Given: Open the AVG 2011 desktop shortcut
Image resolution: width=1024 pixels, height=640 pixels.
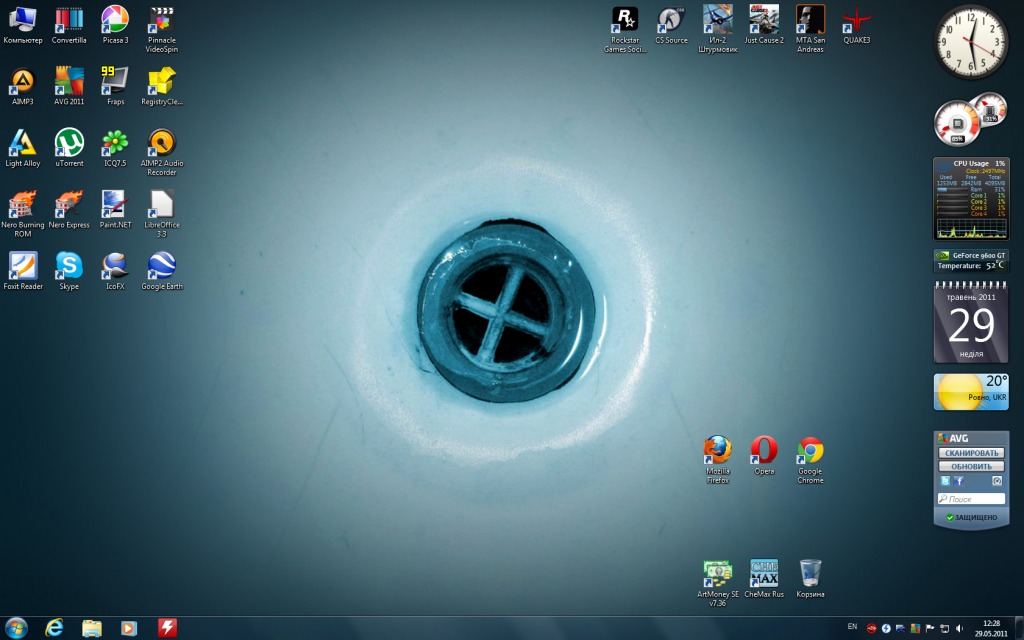Looking at the screenshot, I should pos(69,86).
